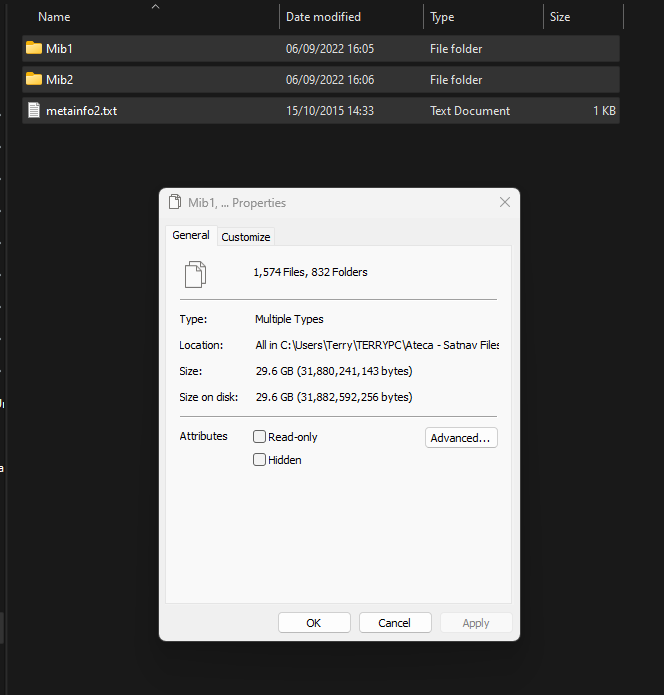The height and width of the screenshot is (695, 664).
Task: Select the General tab
Action: 191,235
